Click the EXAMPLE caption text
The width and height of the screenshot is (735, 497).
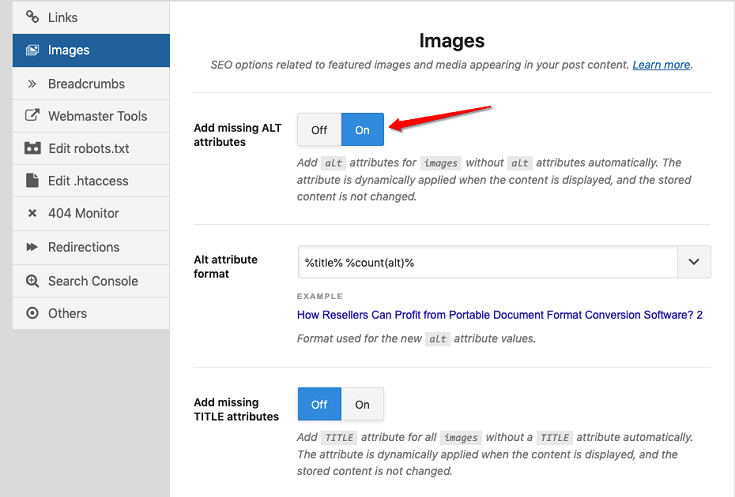(320, 296)
